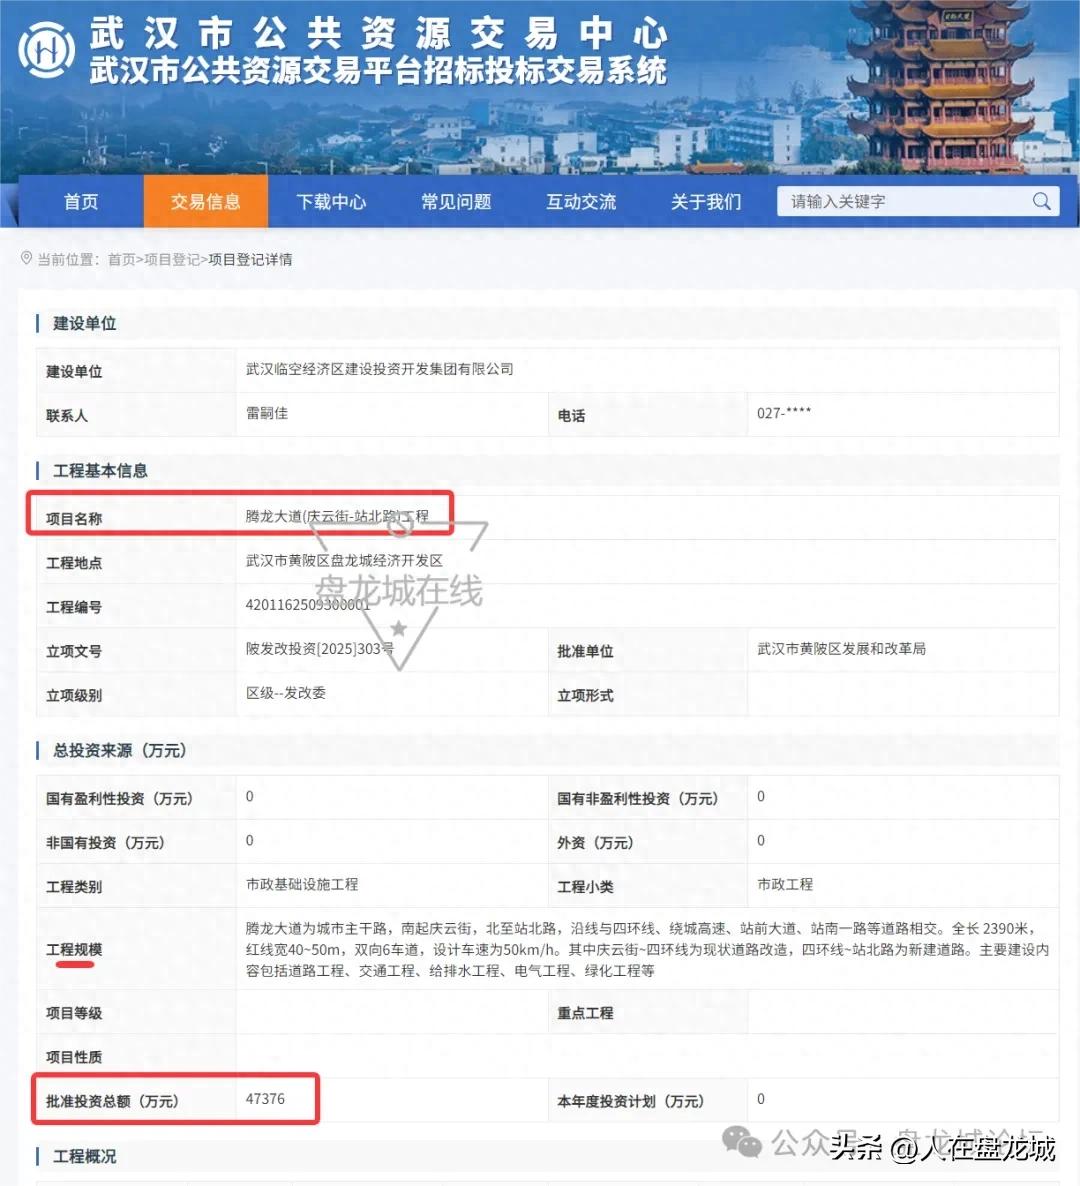Click approval document number 陂发改投资[2025]303号
This screenshot has height=1186, width=1080.
tap(320, 648)
